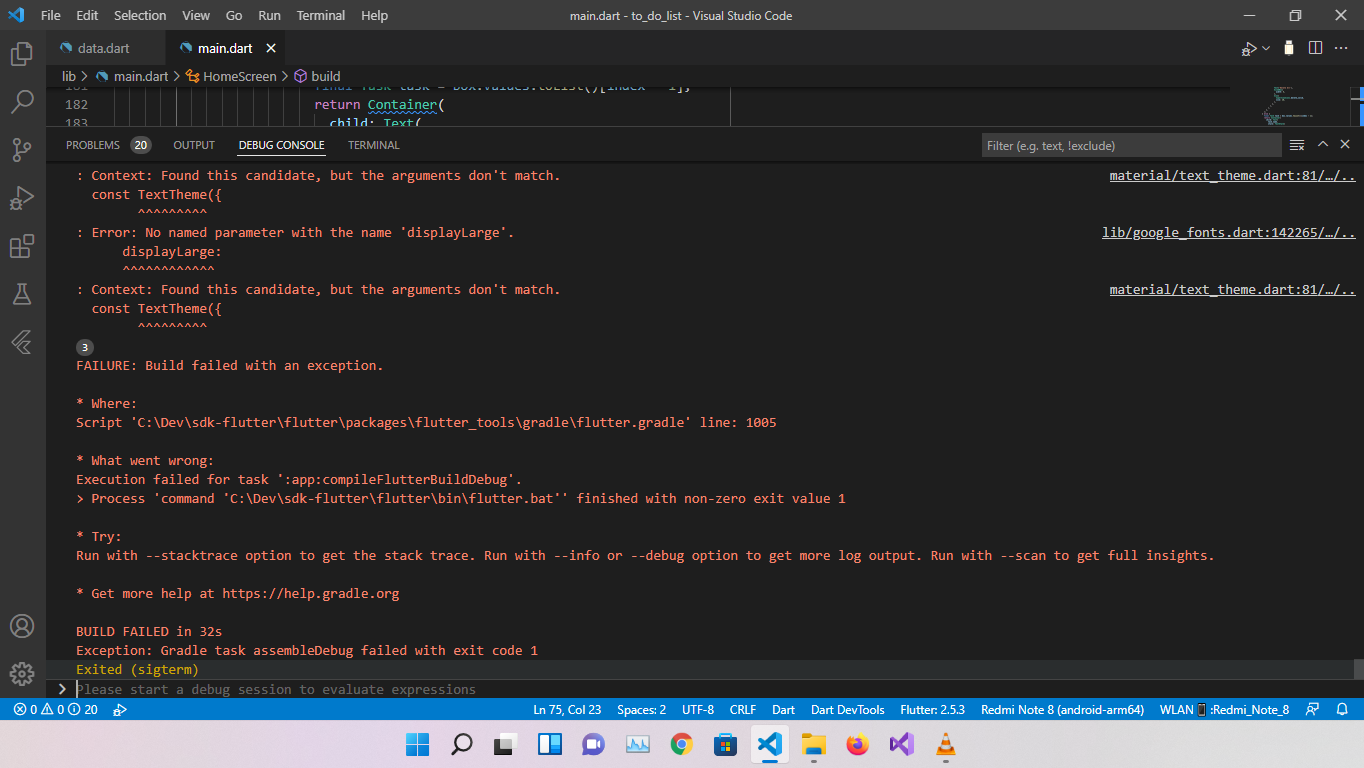This screenshot has width=1364, height=768.
Task: Click the build breadcrumb segment
Action: tap(317, 76)
